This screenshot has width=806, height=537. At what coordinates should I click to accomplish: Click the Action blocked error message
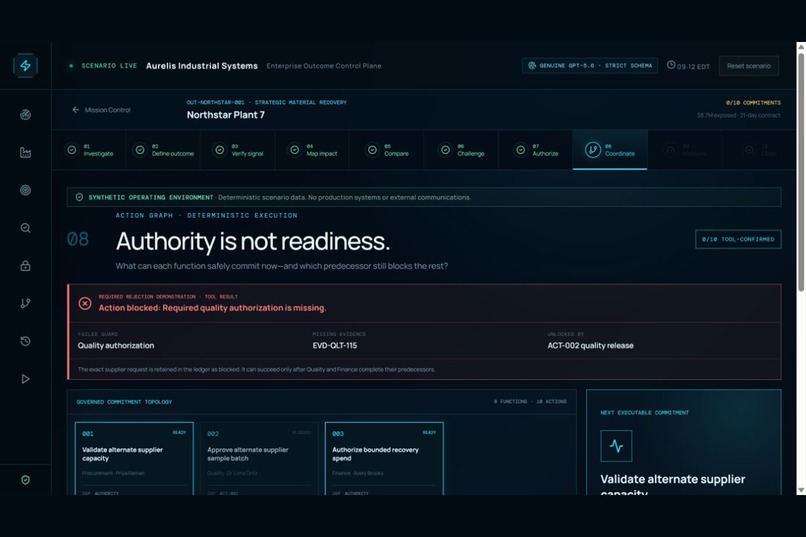(x=212, y=308)
